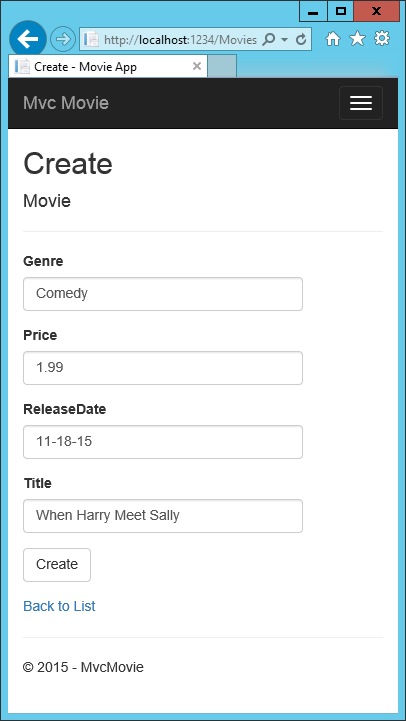Open a new blank tab
This screenshot has width=406, height=721.
[222, 66]
